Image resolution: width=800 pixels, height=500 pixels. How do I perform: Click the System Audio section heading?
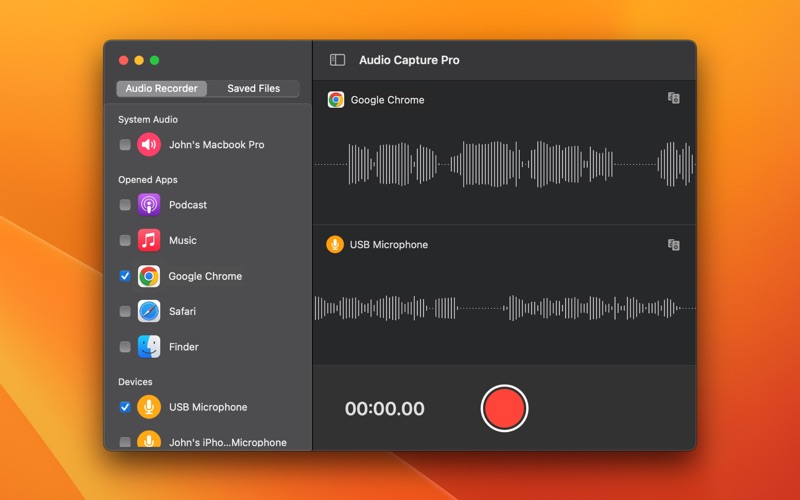pyautogui.click(x=148, y=119)
